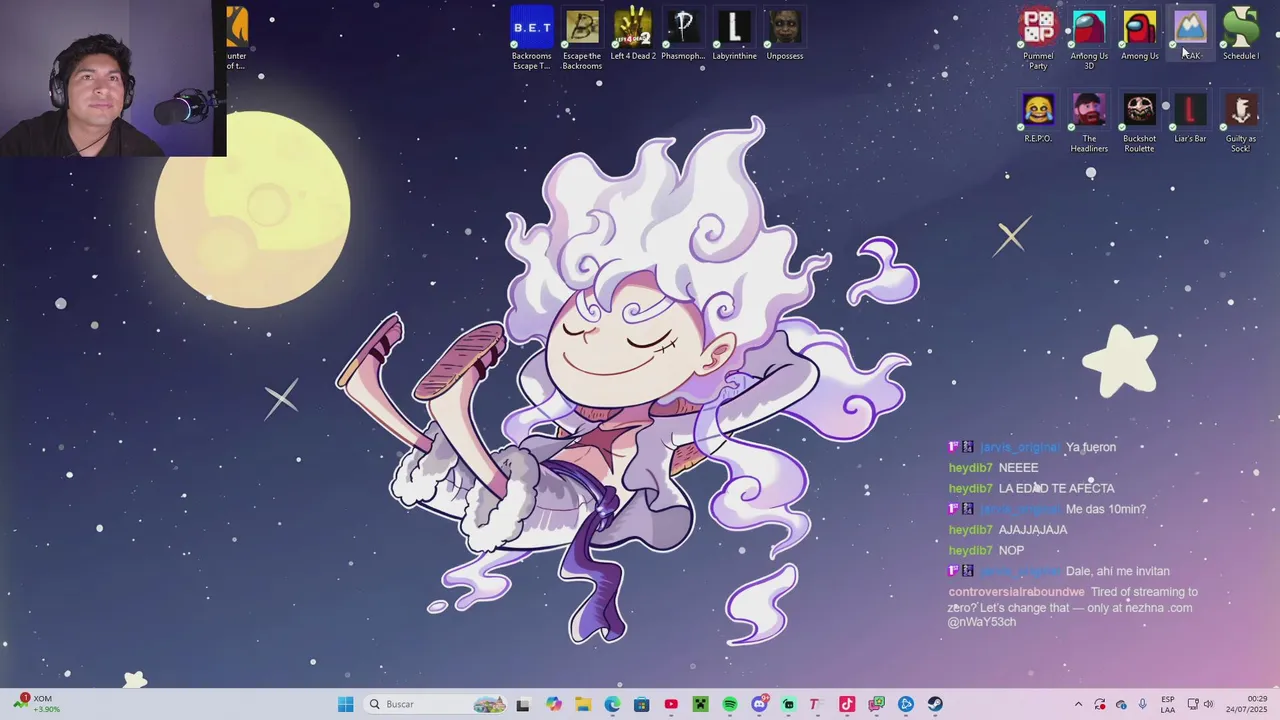The height and width of the screenshot is (720, 1280).
Task: Launch Steam from the taskbar
Action: [935, 704]
